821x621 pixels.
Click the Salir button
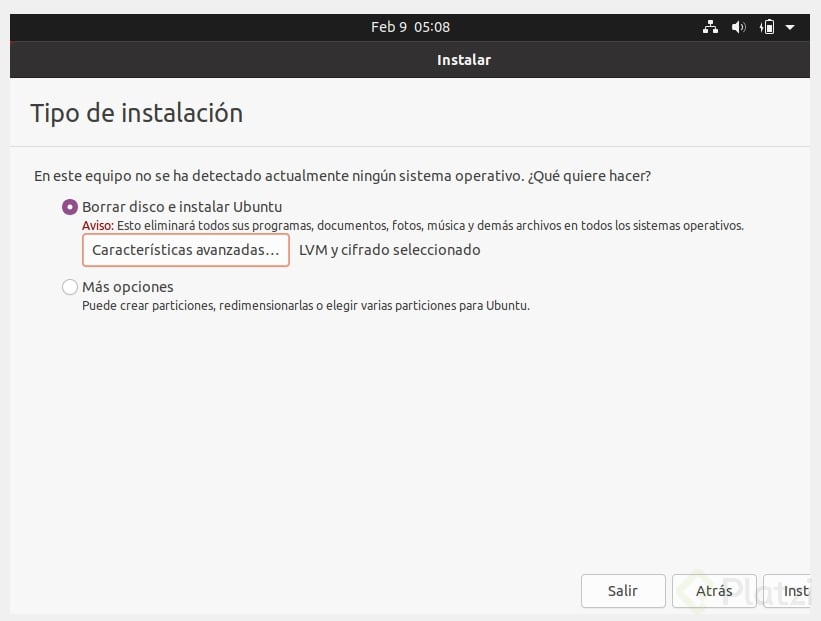click(x=623, y=591)
